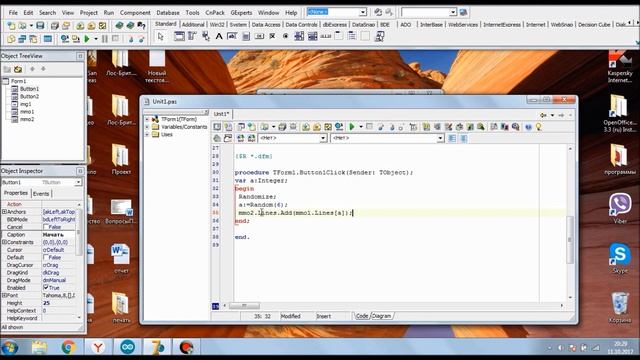Open the CnPack menu

[215, 13]
